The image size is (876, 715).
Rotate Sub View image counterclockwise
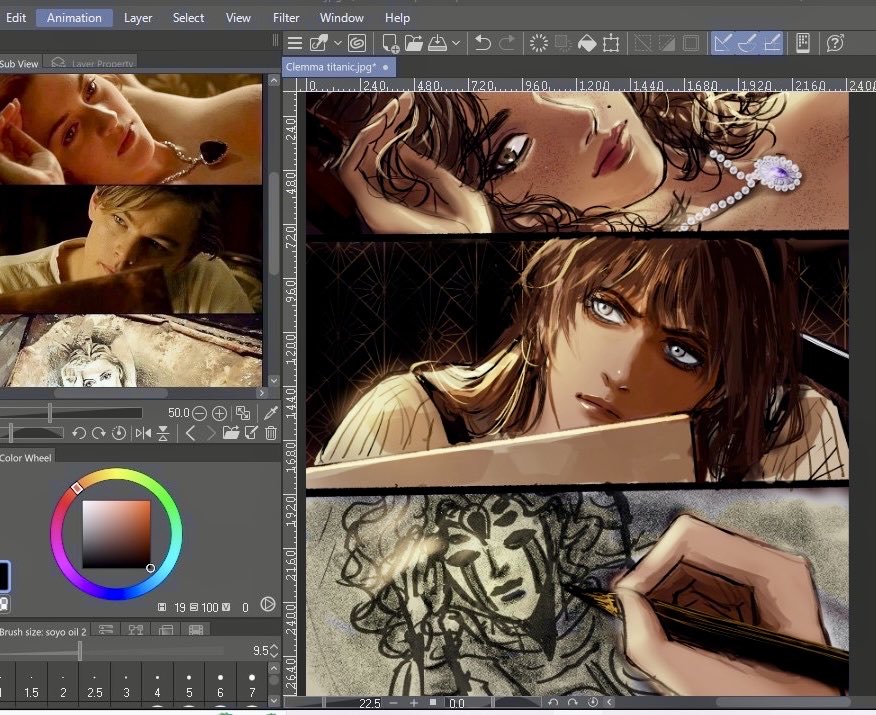[x=79, y=433]
